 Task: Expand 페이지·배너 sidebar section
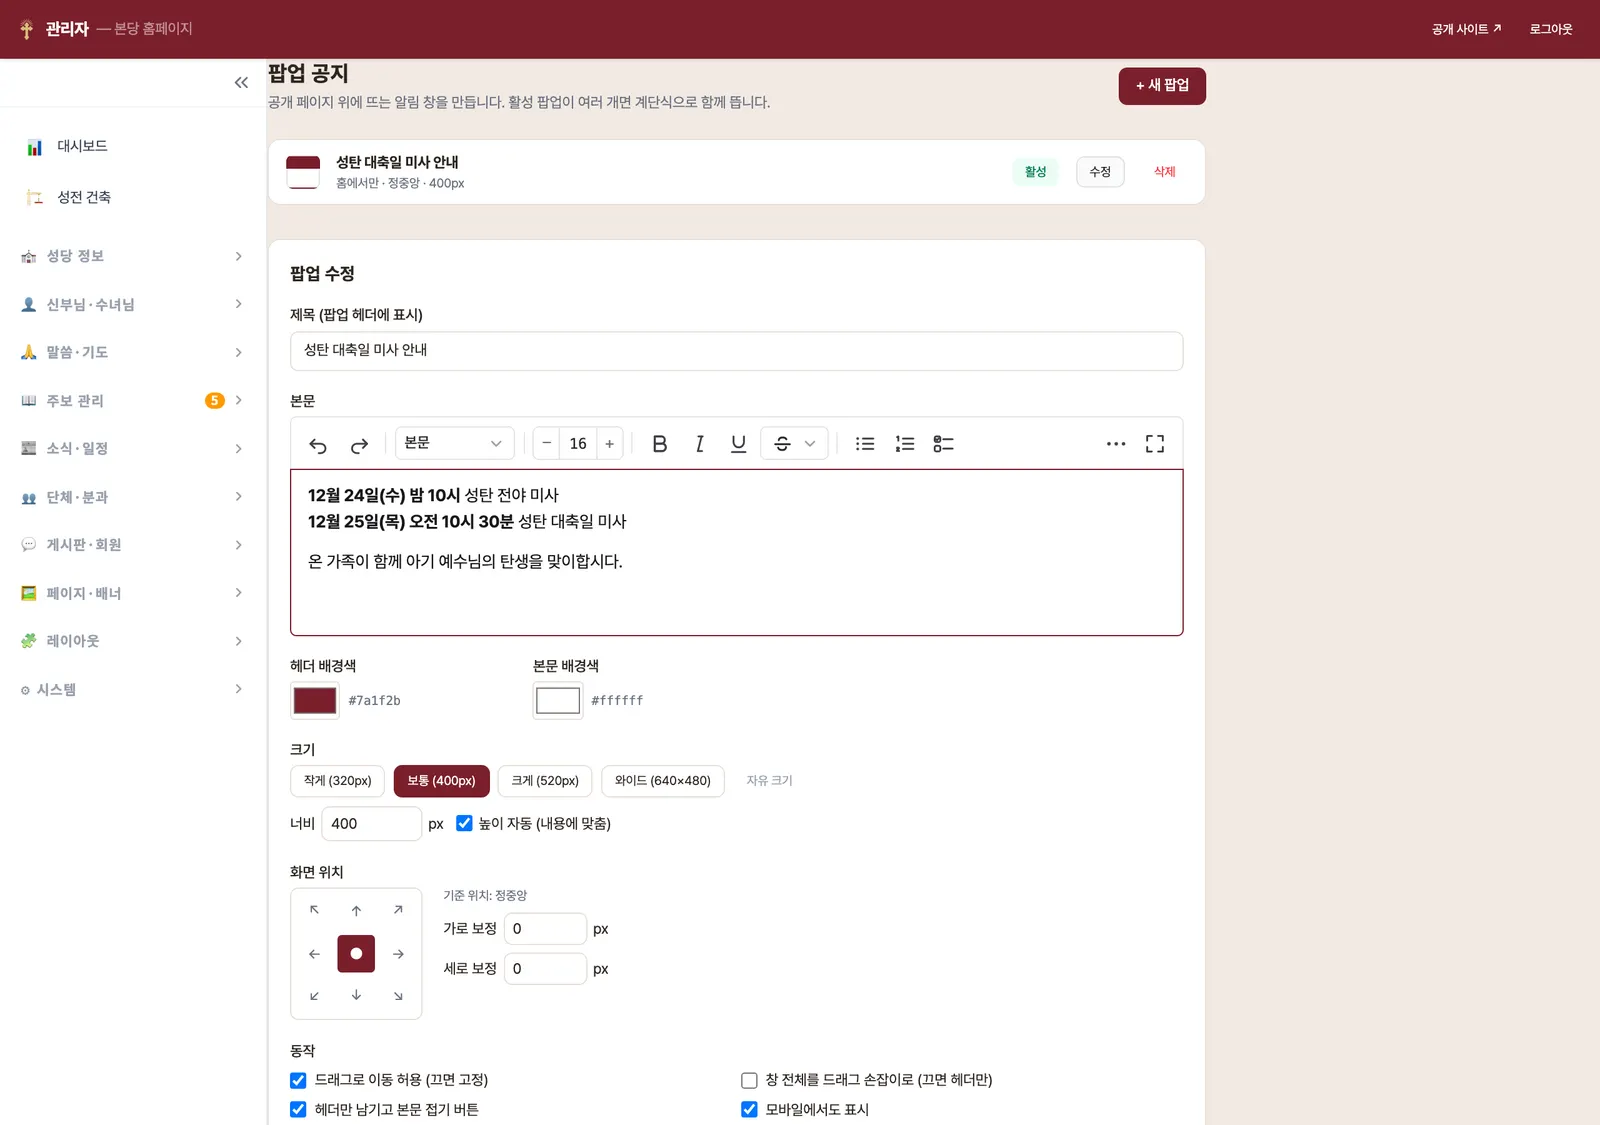(132, 593)
